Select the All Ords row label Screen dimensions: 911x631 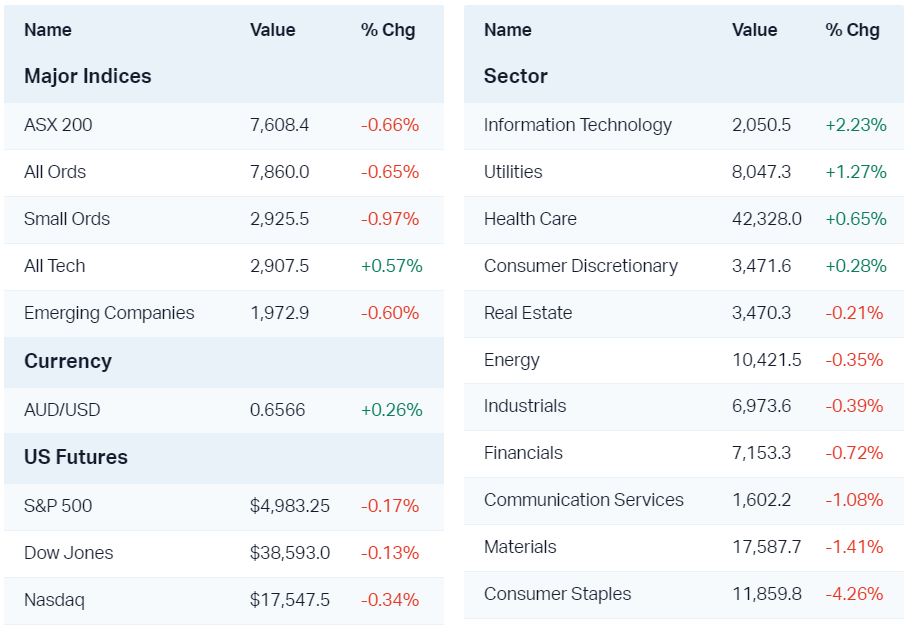pos(55,172)
